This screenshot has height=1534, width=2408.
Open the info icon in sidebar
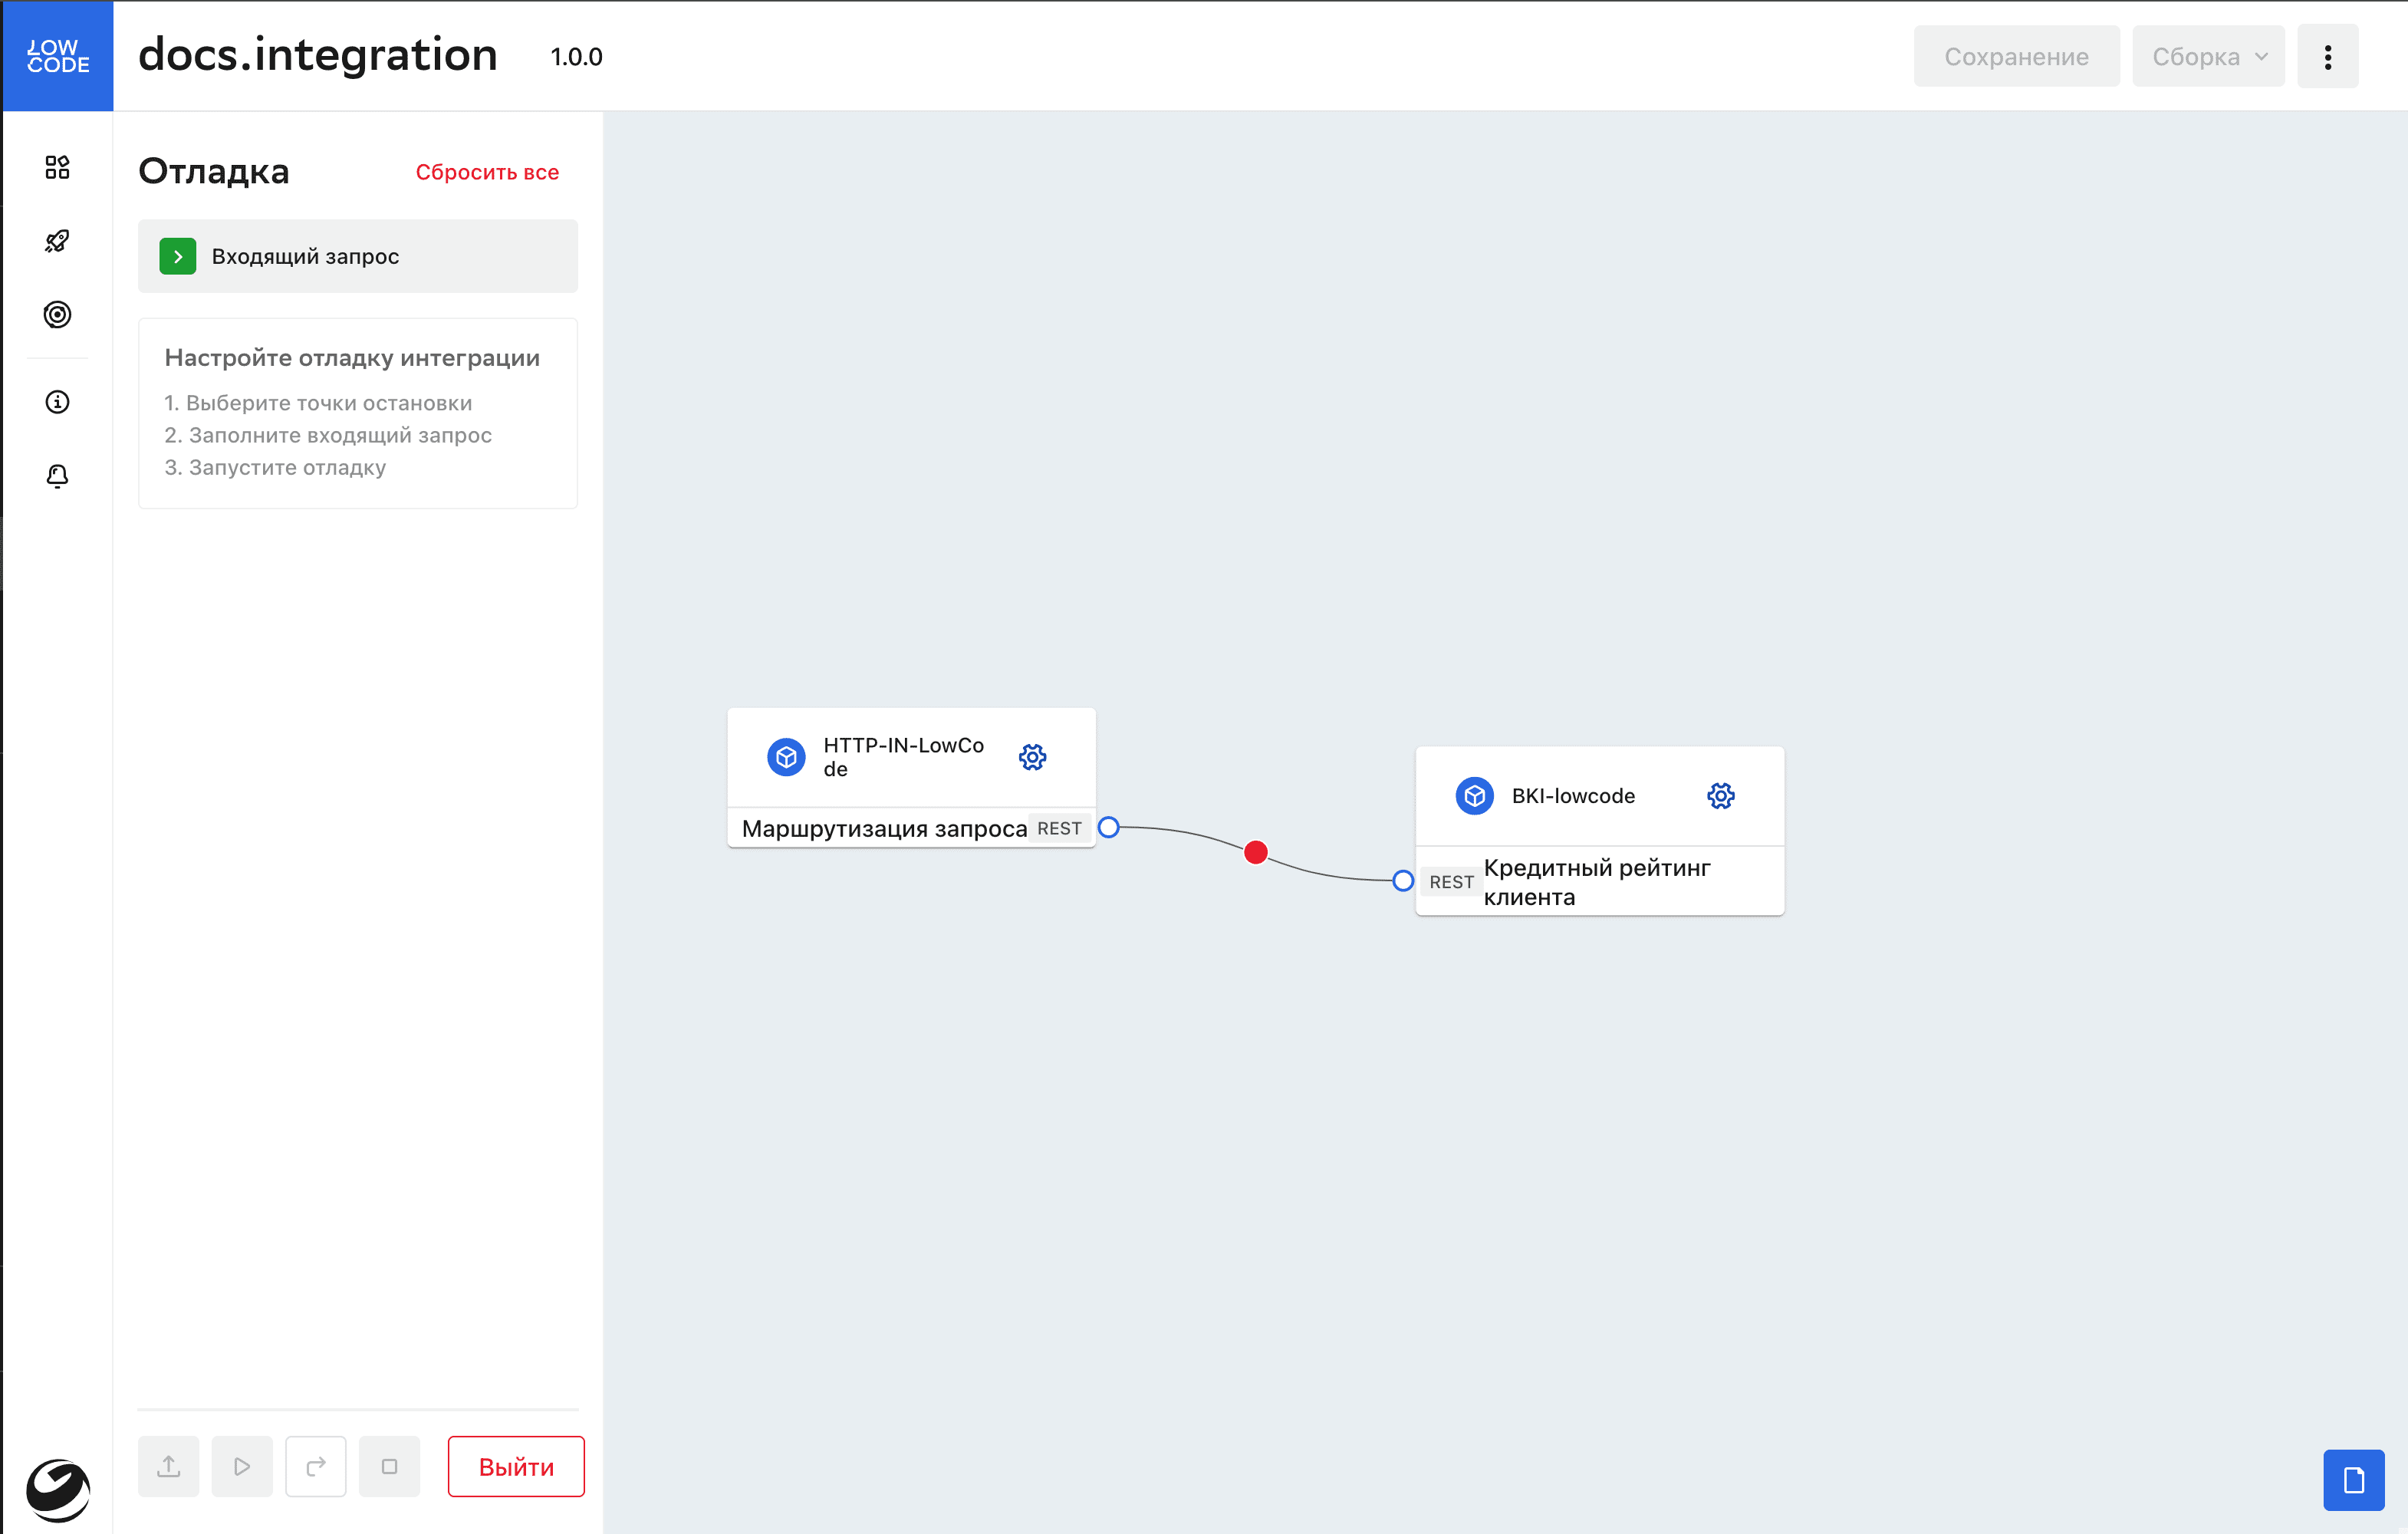pos(57,402)
